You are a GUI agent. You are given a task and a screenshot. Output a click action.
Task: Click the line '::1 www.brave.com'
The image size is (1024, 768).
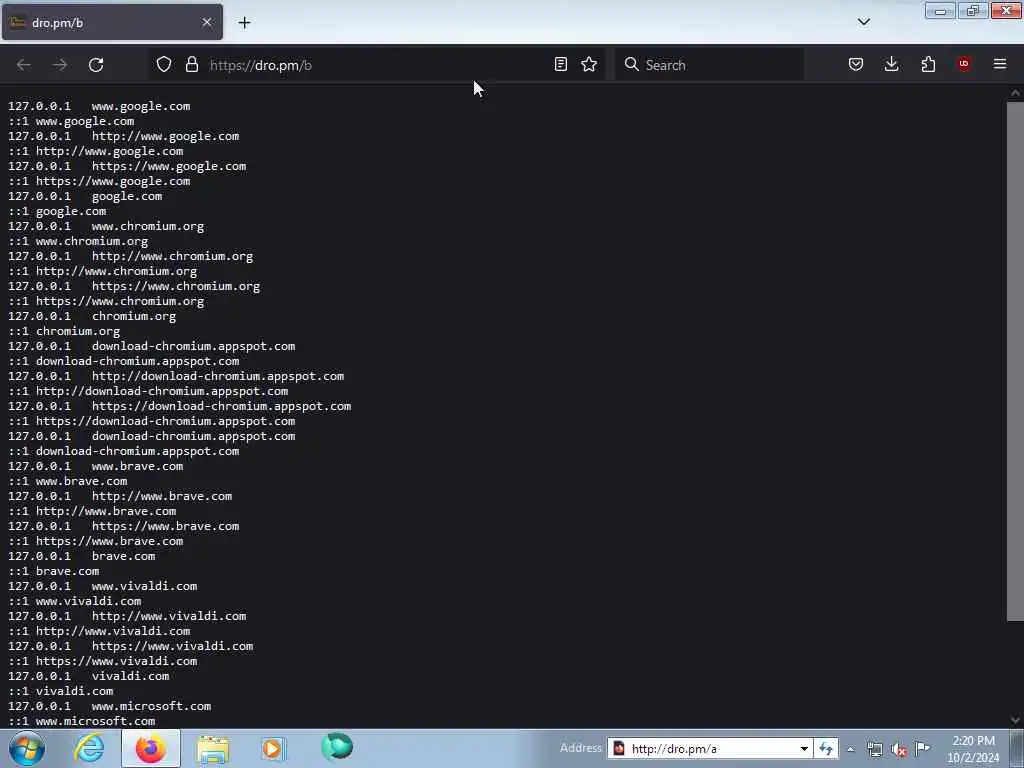(67, 481)
